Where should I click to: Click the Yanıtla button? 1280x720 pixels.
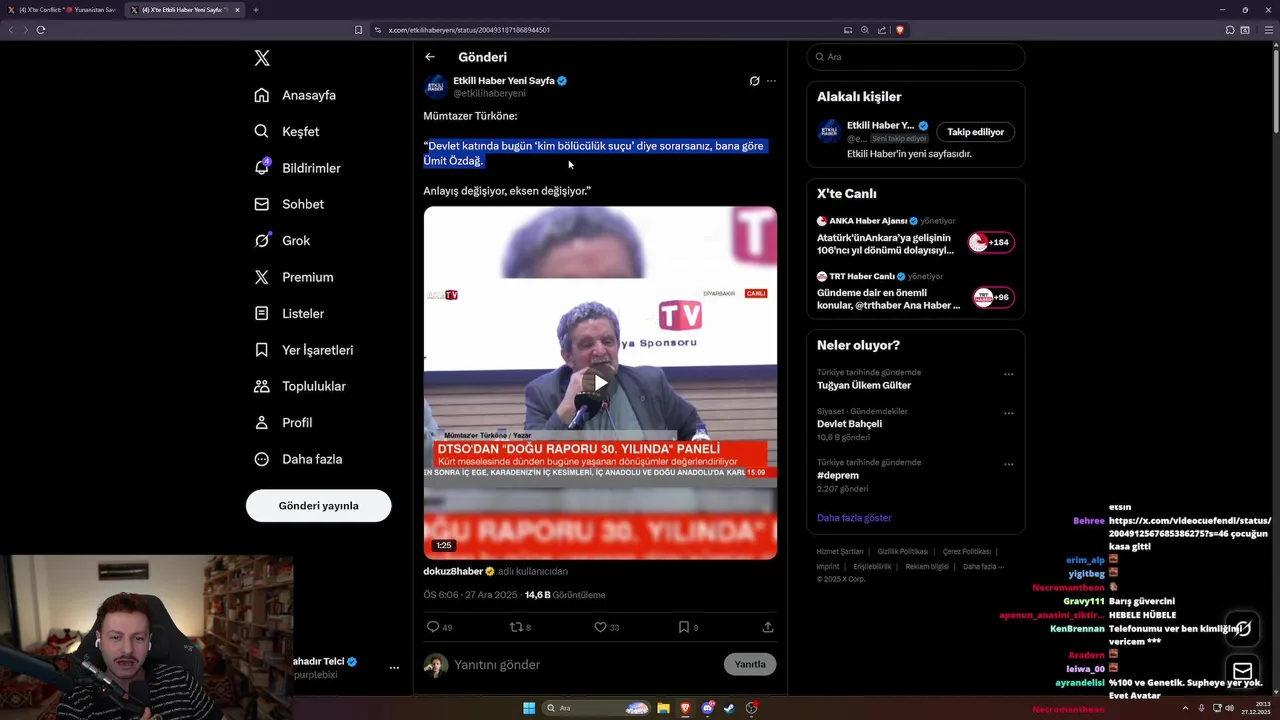pyautogui.click(x=750, y=664)
